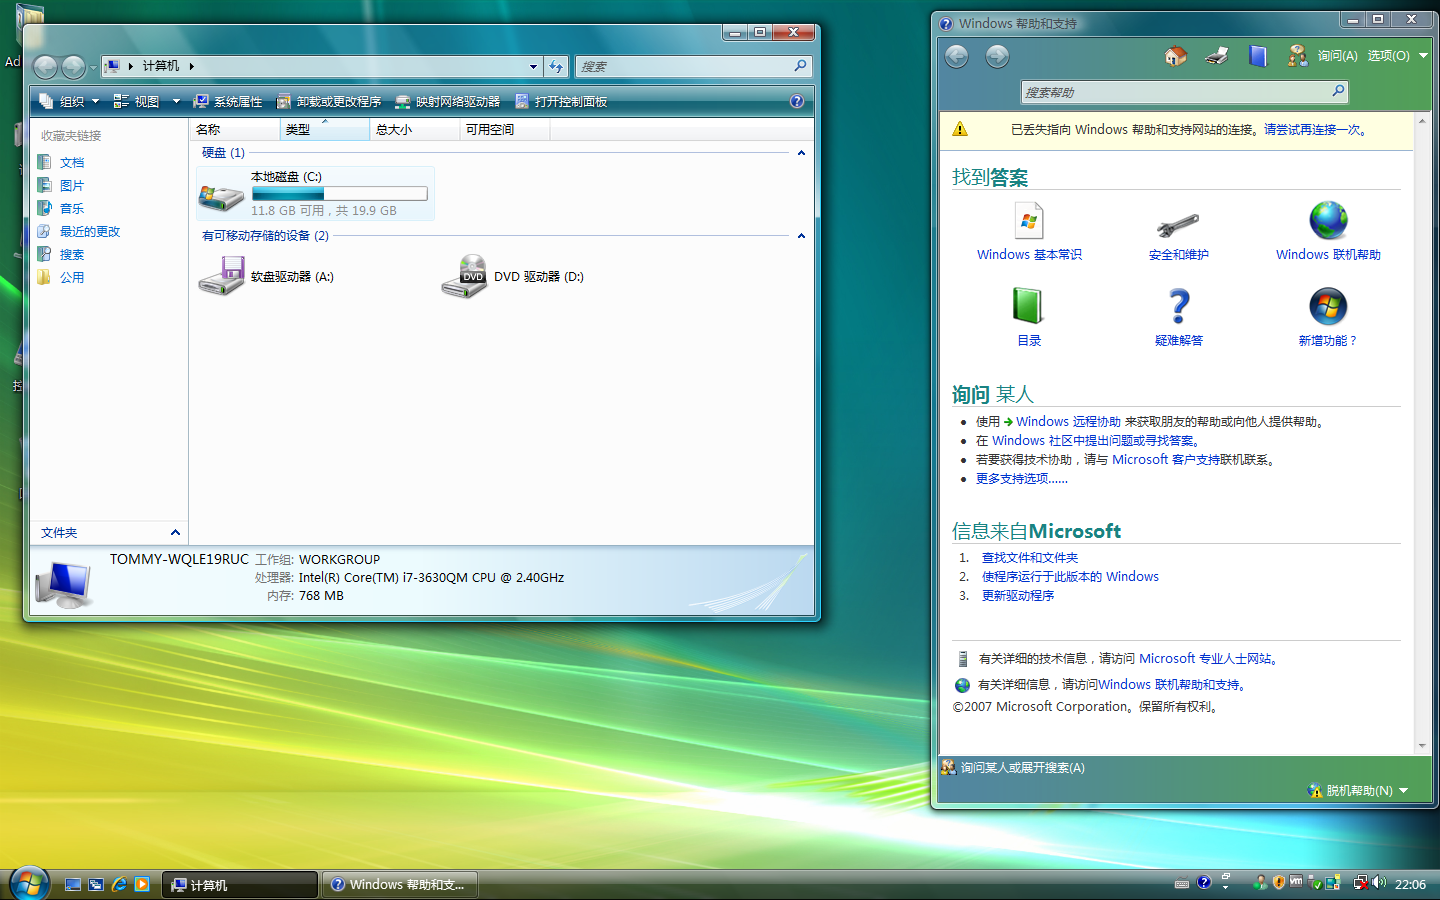Click the Print icon in Help window

point(1217,56)
